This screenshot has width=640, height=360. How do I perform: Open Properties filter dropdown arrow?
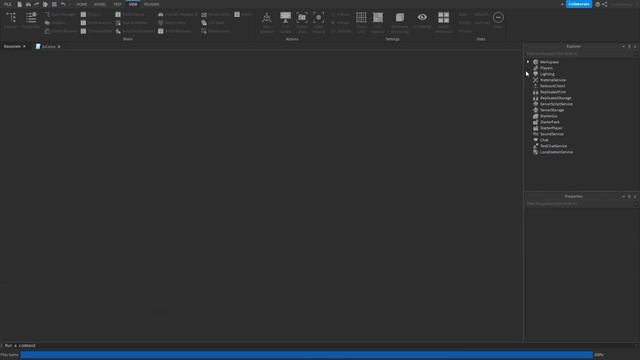(636, 204)
